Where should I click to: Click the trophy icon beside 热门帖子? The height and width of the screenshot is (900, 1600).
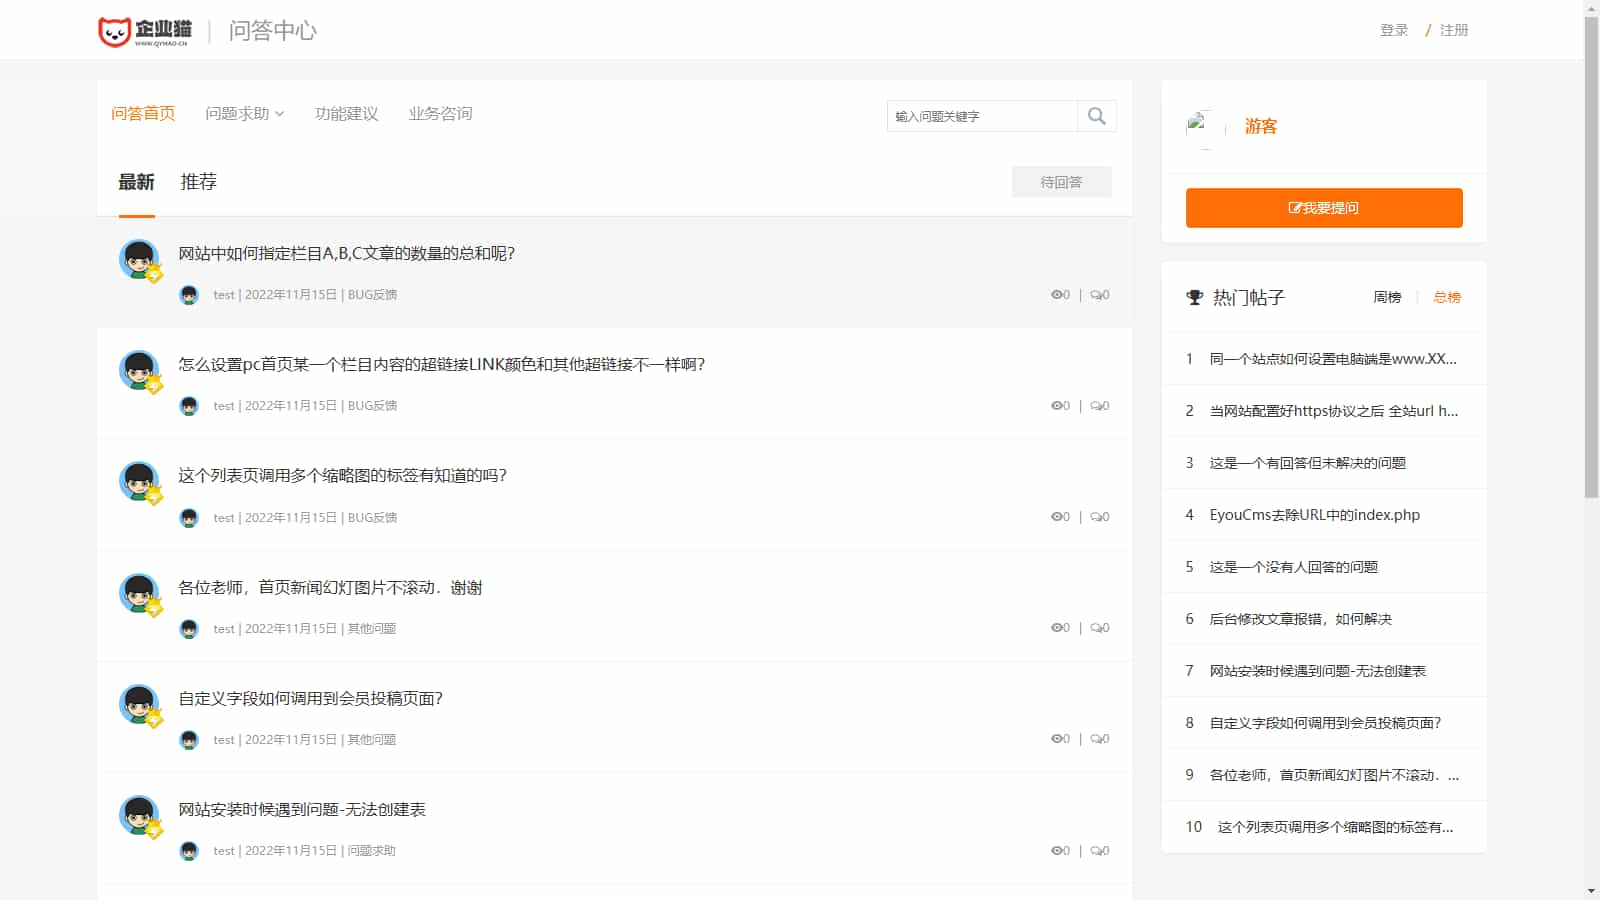[x=1194, y=297]
